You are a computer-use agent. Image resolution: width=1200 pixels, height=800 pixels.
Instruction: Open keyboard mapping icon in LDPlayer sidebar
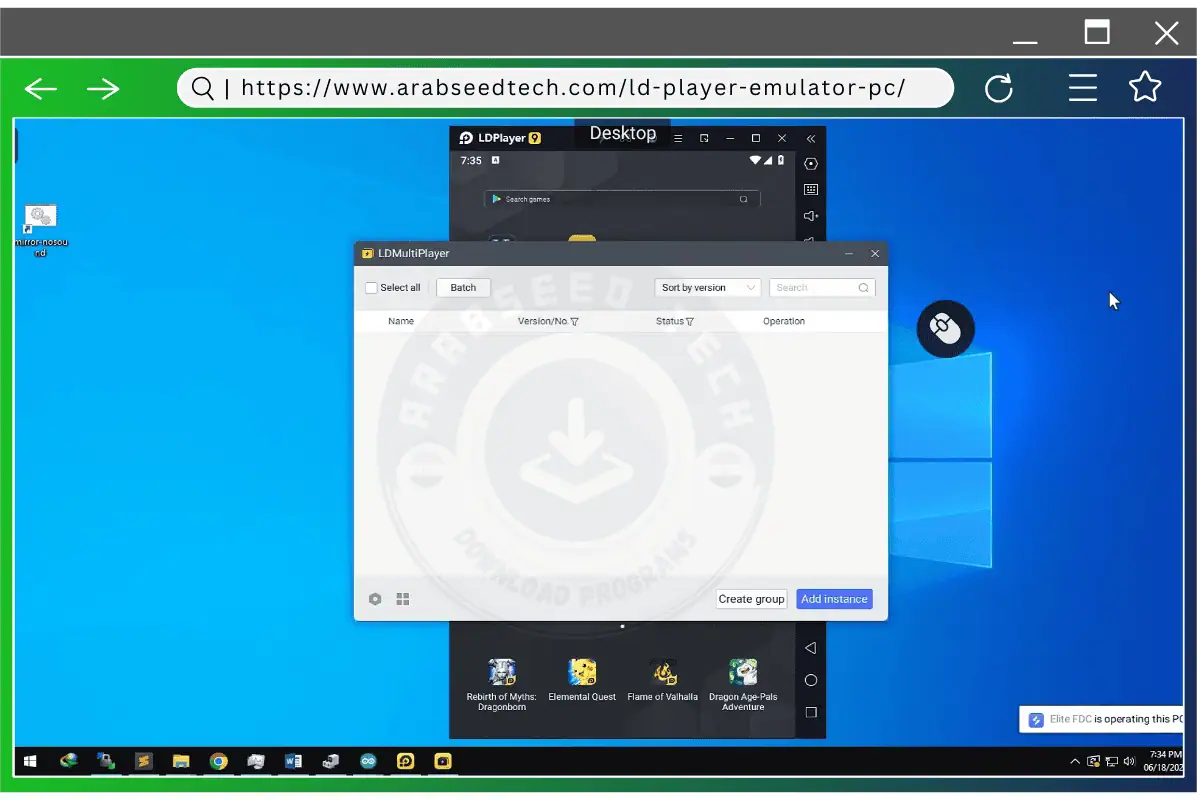[811, 190]
